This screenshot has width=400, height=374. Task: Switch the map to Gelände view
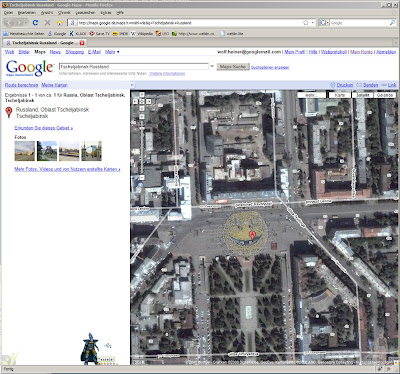pyautogui.click(x=385, y=95)
